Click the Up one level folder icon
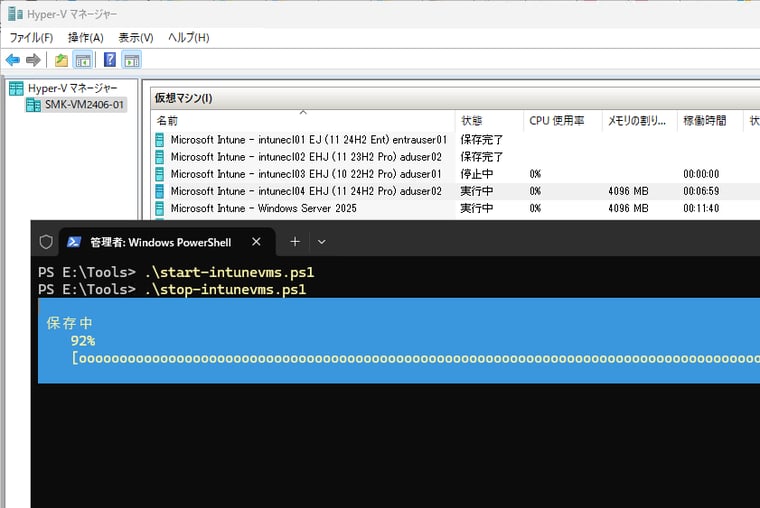 tap(61, 60)
